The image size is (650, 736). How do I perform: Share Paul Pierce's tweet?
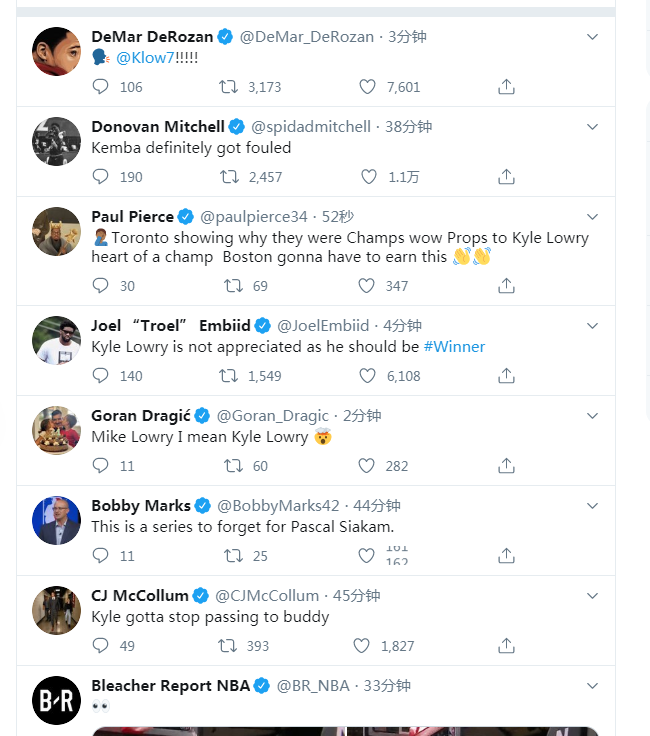(506, 286)
